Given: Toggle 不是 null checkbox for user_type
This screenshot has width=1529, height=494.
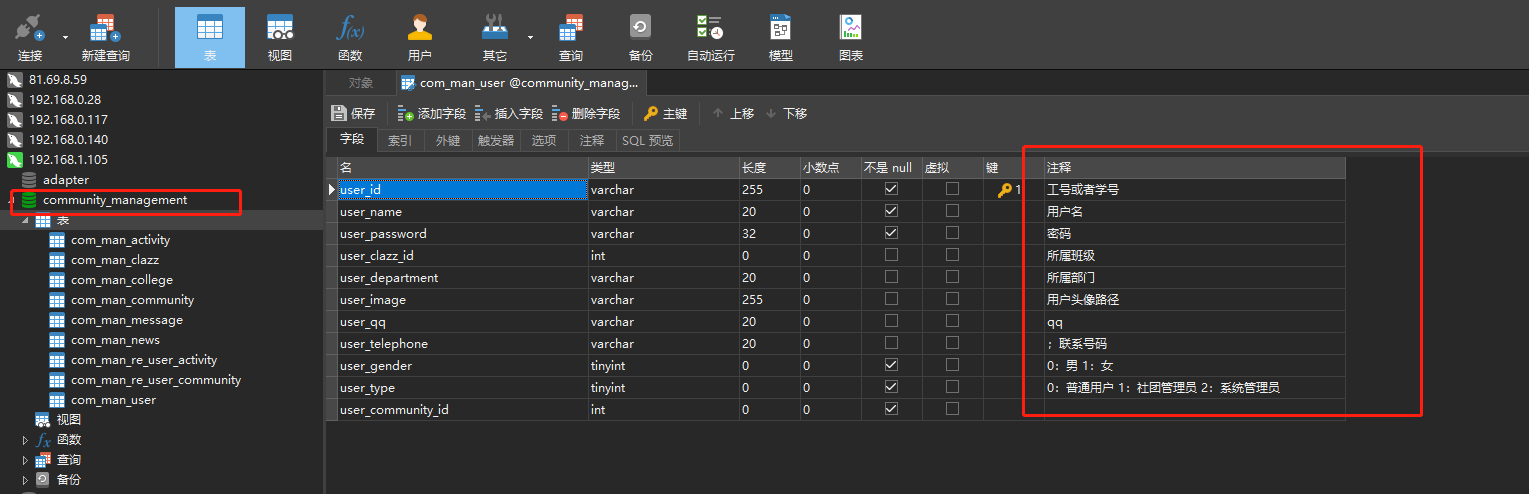Looking at the screenshot, I should (891, 387).
